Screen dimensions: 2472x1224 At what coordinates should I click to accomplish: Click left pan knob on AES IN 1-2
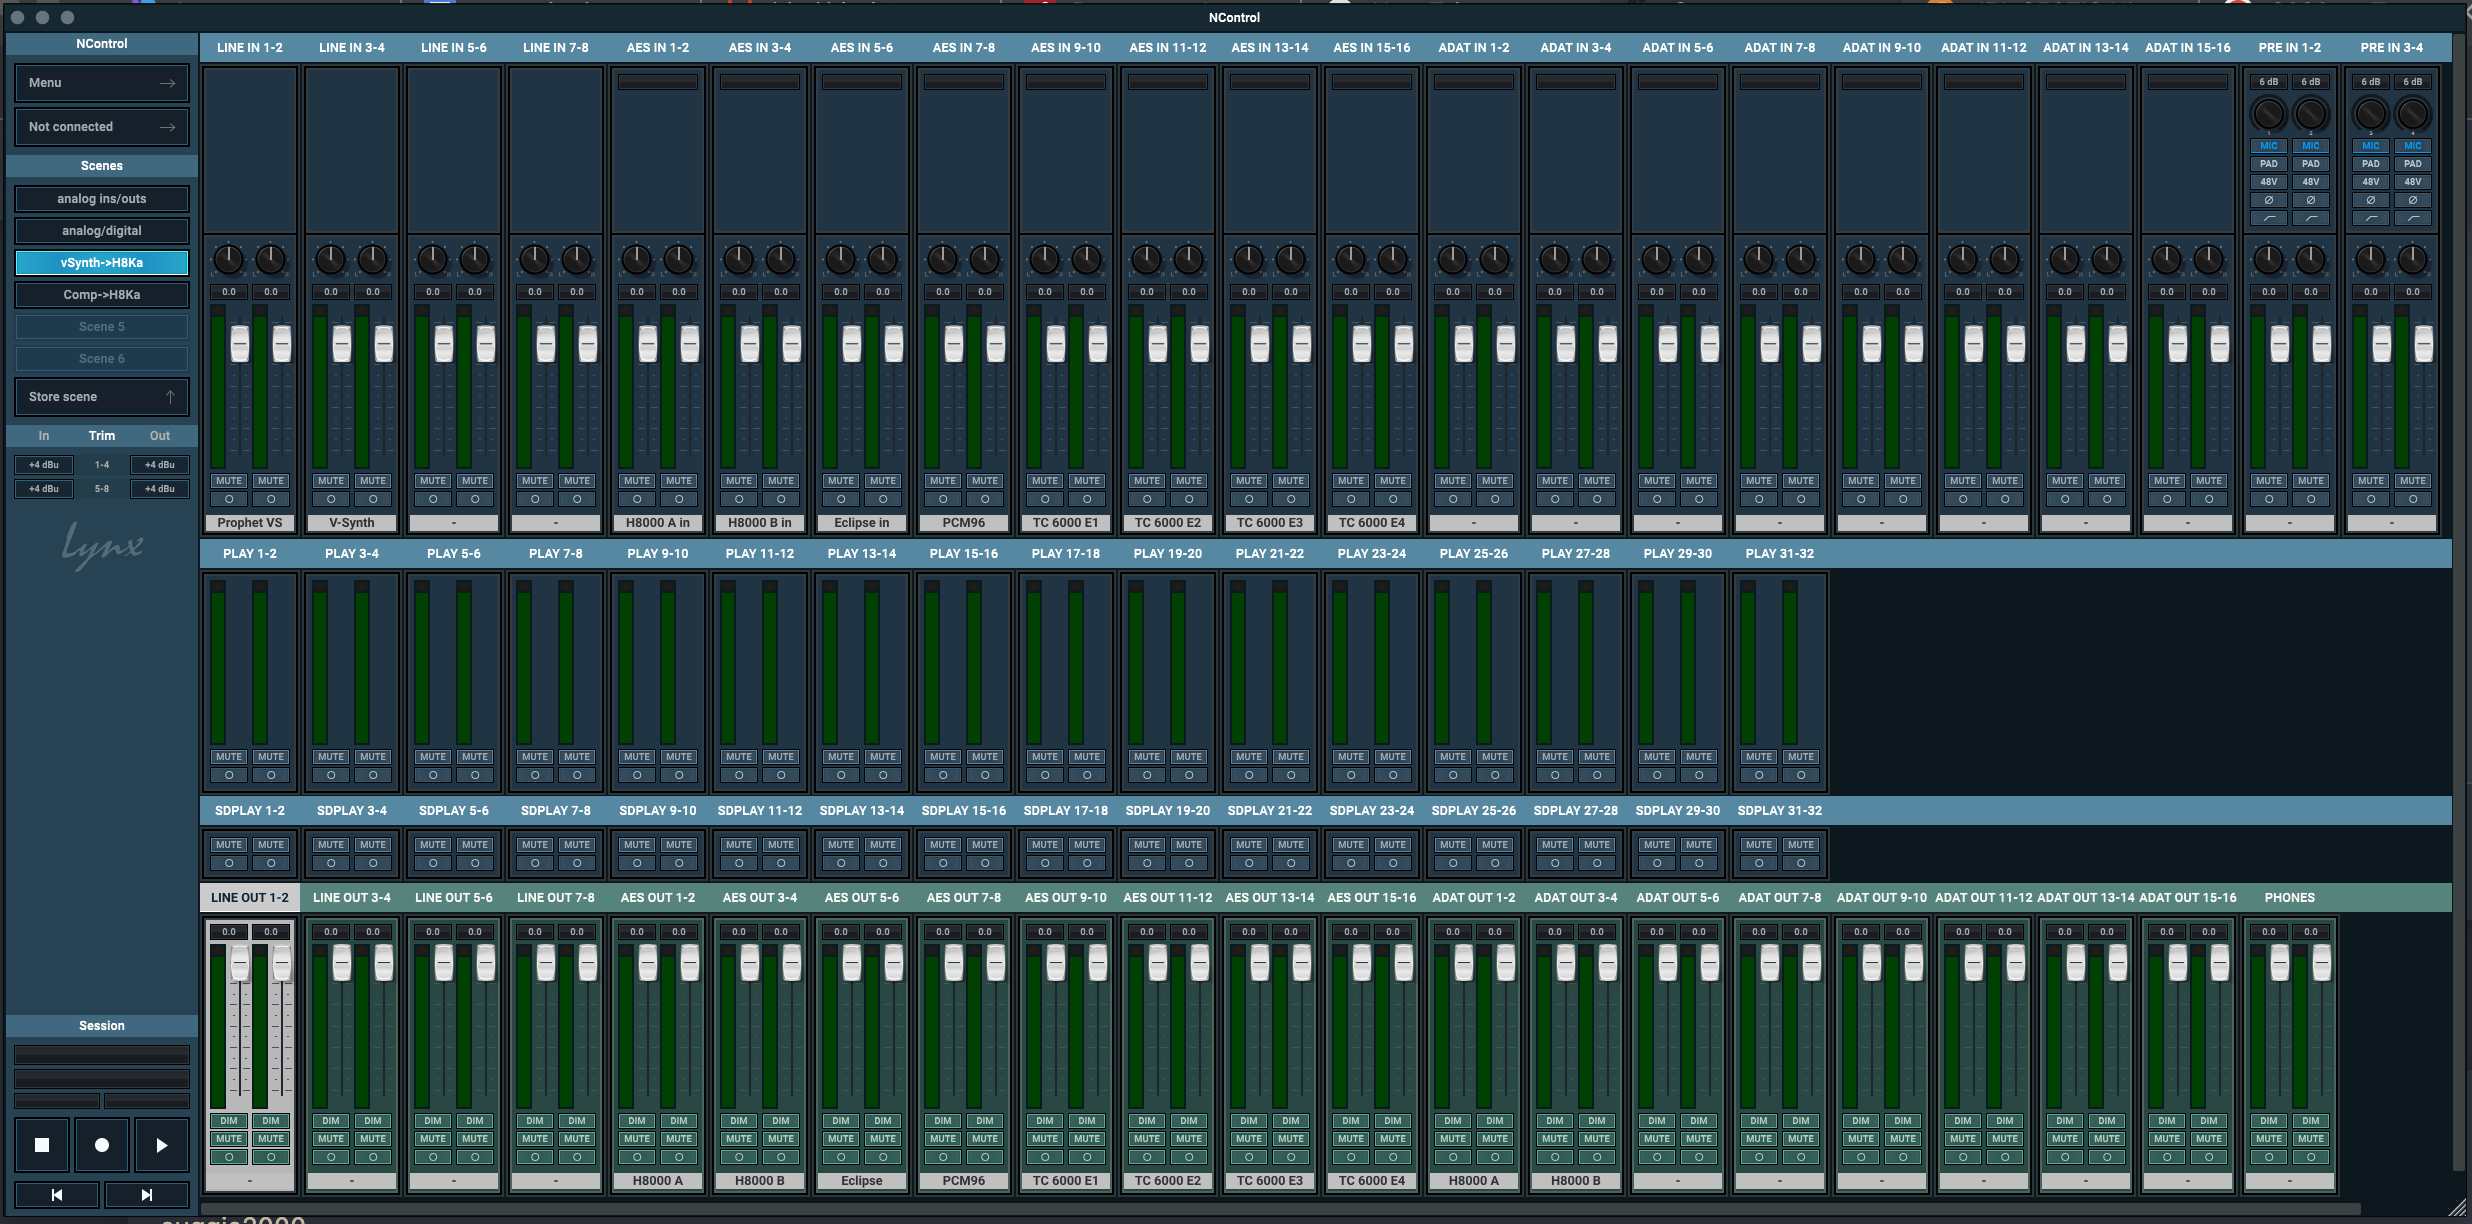click(x=637, y=260)
